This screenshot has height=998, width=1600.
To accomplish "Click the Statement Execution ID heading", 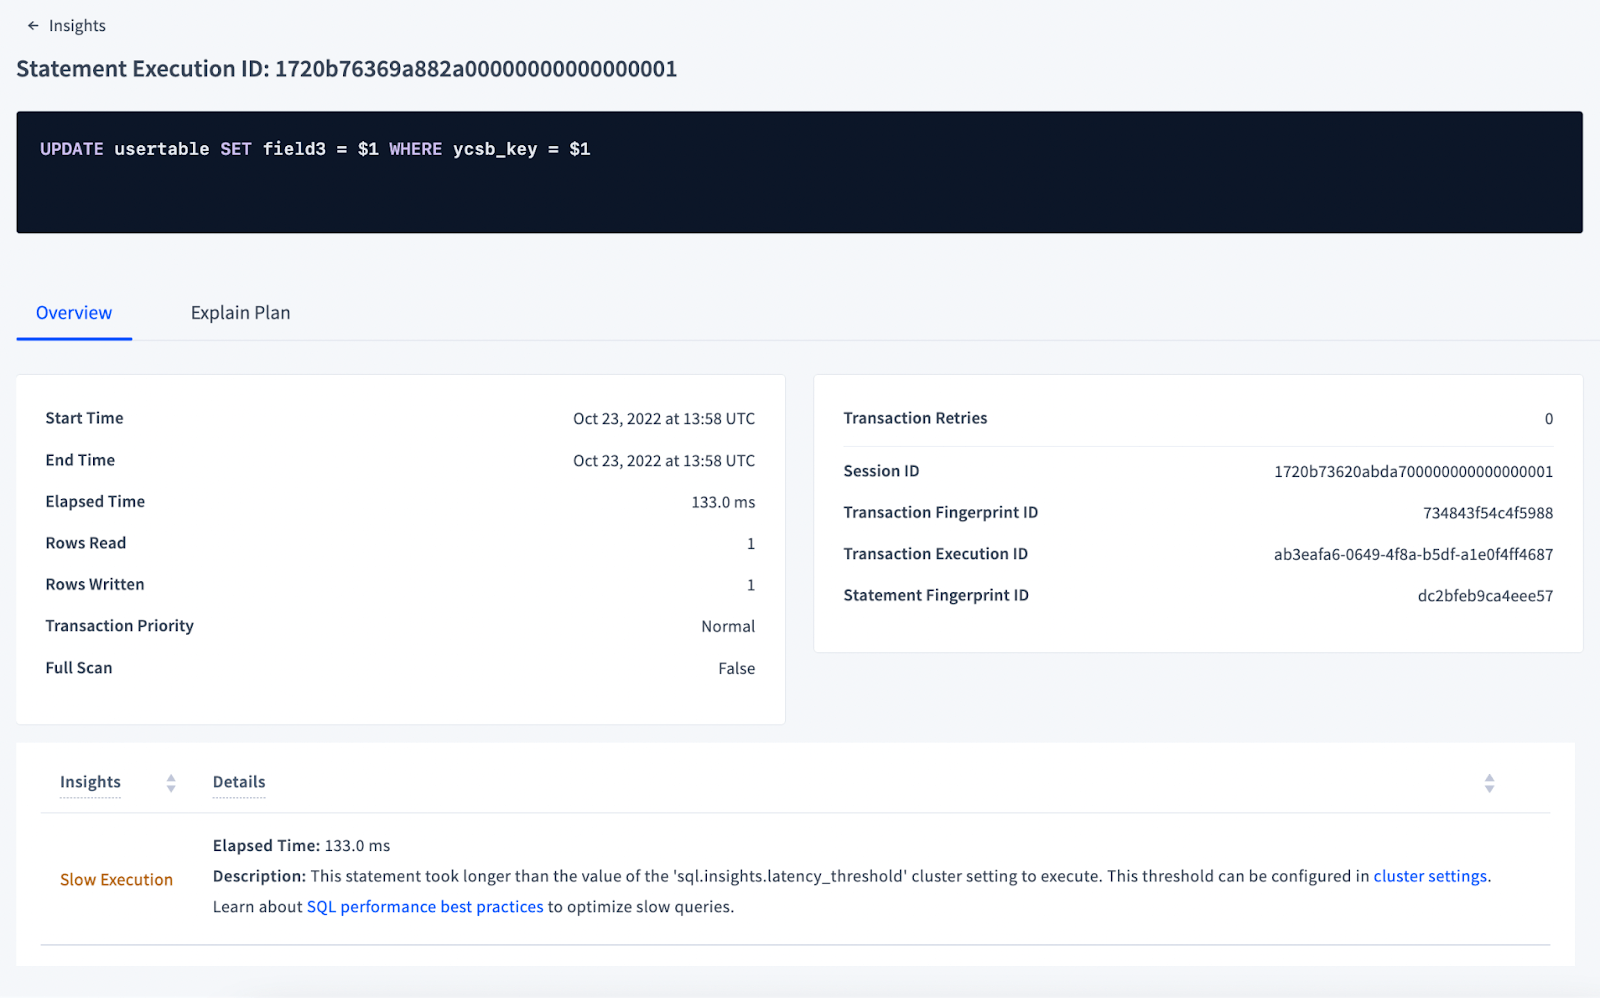I will pyautogui.click(x=346, y=69).
